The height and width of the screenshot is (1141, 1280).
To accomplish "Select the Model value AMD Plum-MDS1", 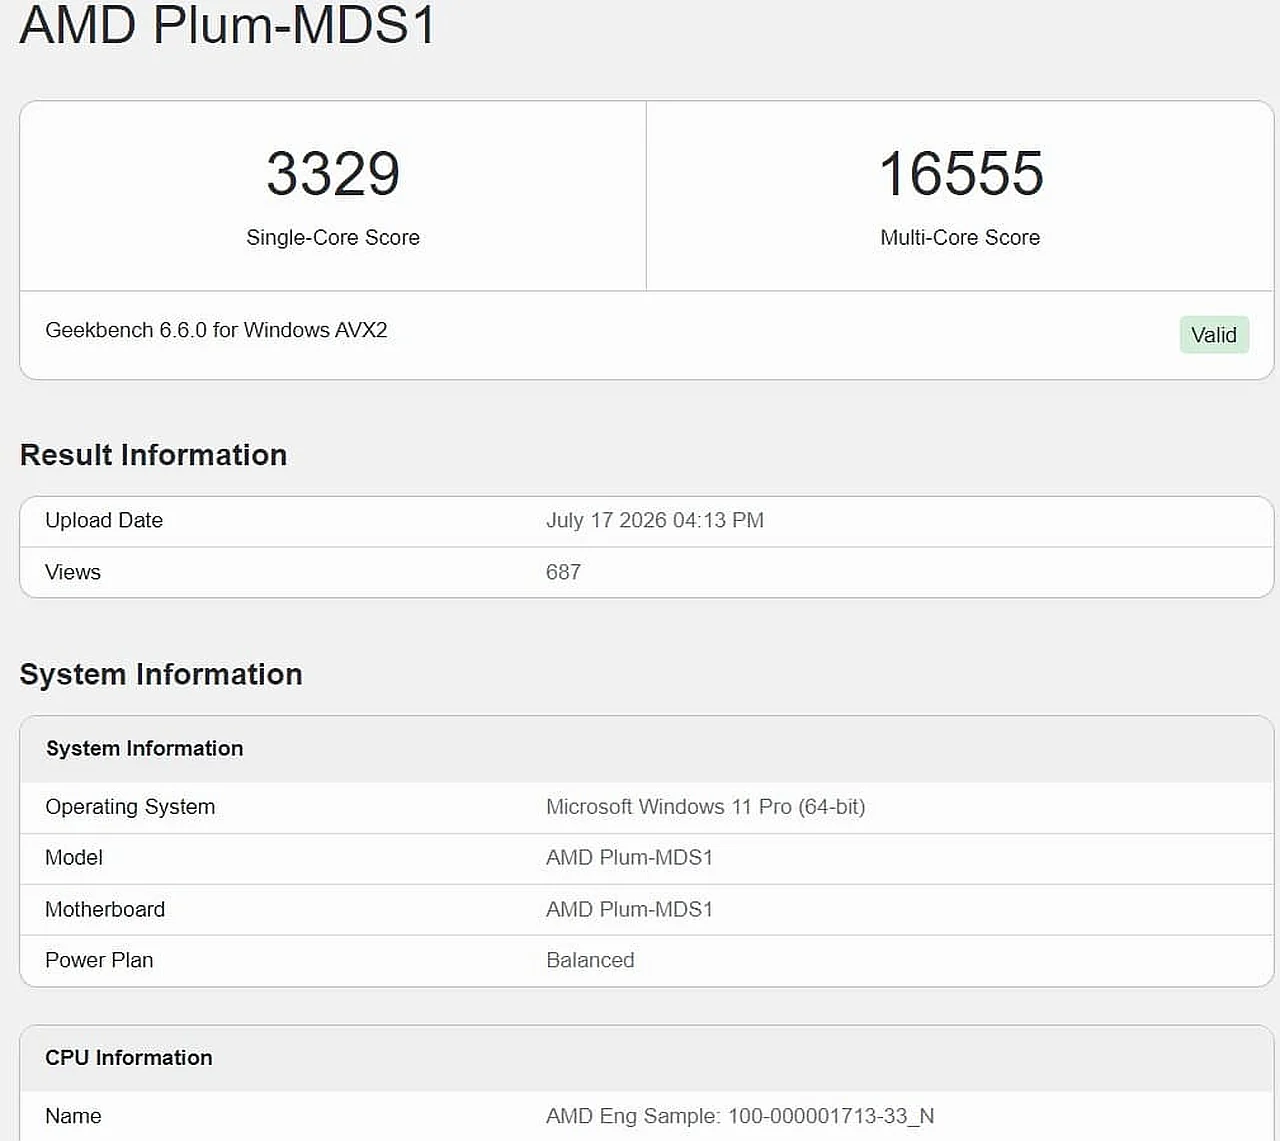I will (x=629, y=858).
